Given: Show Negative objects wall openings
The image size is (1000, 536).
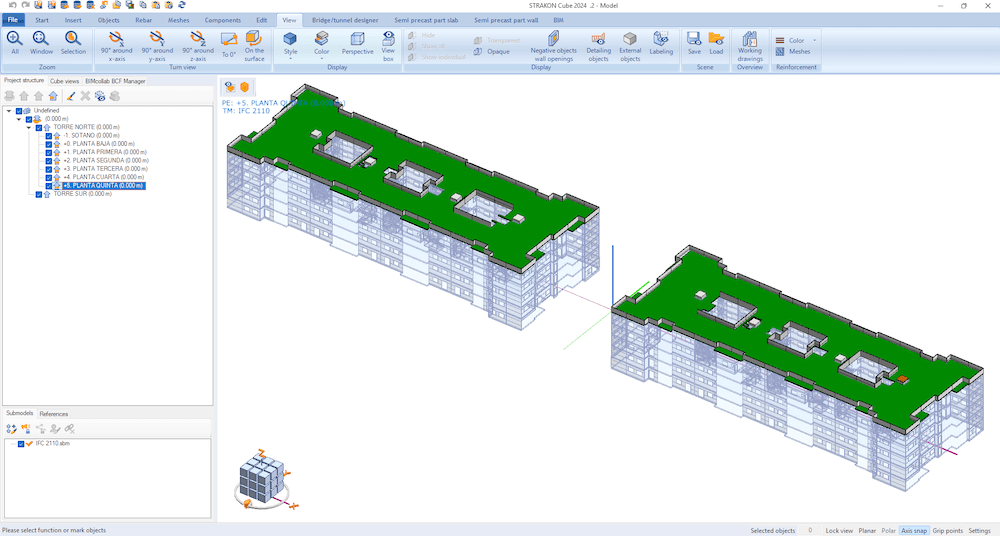Looking at the screenshot, I should (553, 45).
